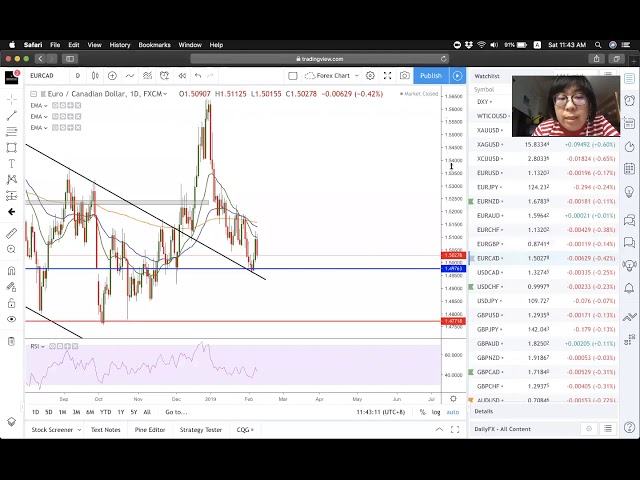640x480 pixels.
Task: Select the Text tool in drawing toolbar
Action: click(x=11, y=164)
